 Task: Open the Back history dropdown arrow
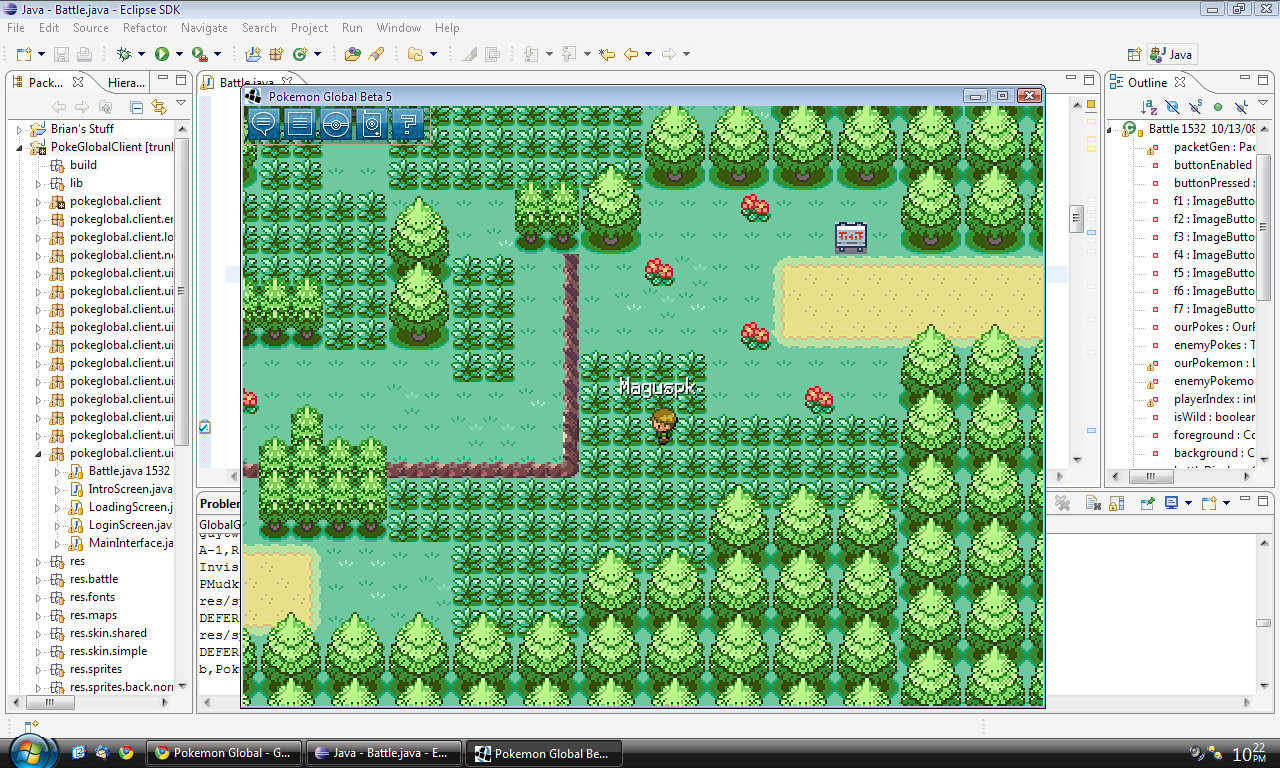648,54
